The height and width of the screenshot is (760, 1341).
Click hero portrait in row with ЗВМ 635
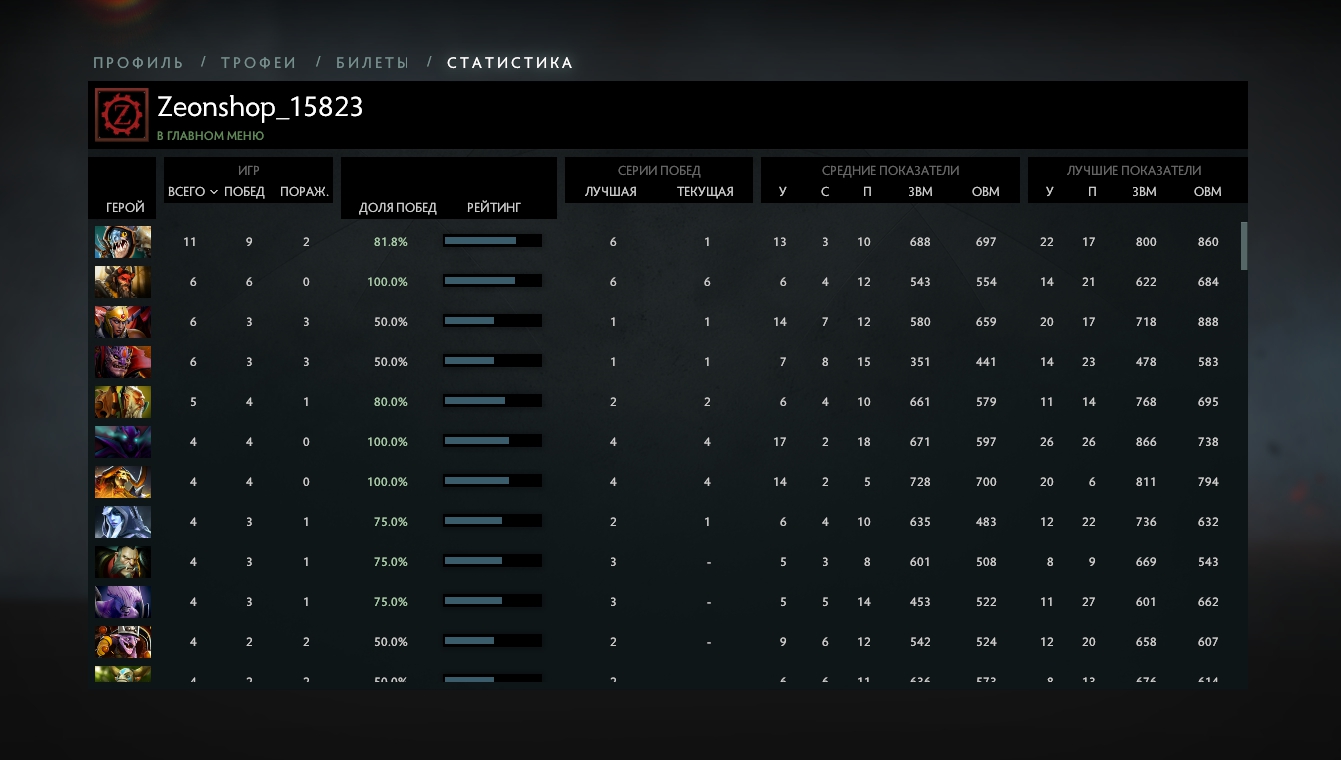(x=123, y=522)
